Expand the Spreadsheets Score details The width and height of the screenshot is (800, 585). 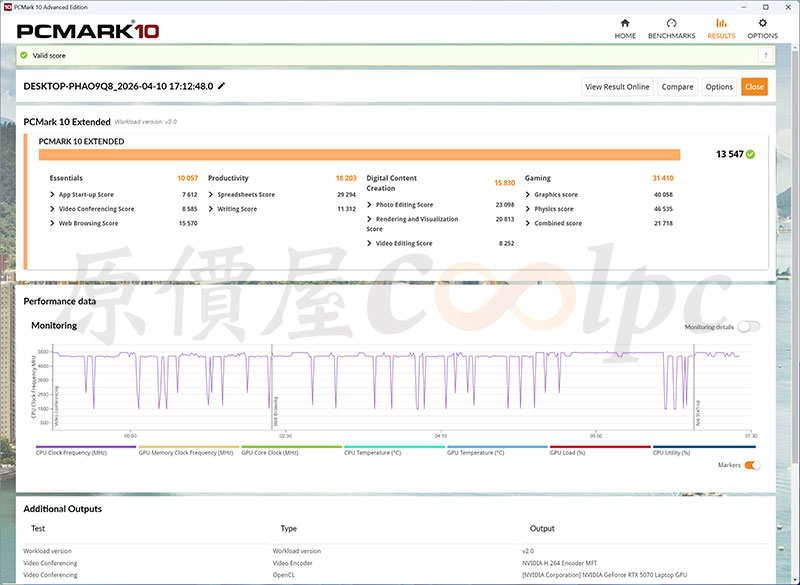(x=211, y=195)
